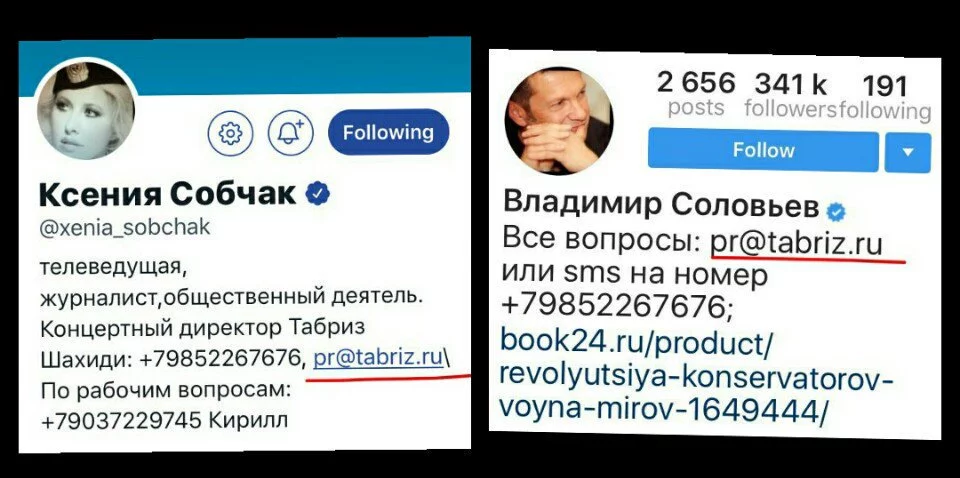Turn on notifications bell icon
Viewport: 960px width, 478px height.
pos(291,132)
